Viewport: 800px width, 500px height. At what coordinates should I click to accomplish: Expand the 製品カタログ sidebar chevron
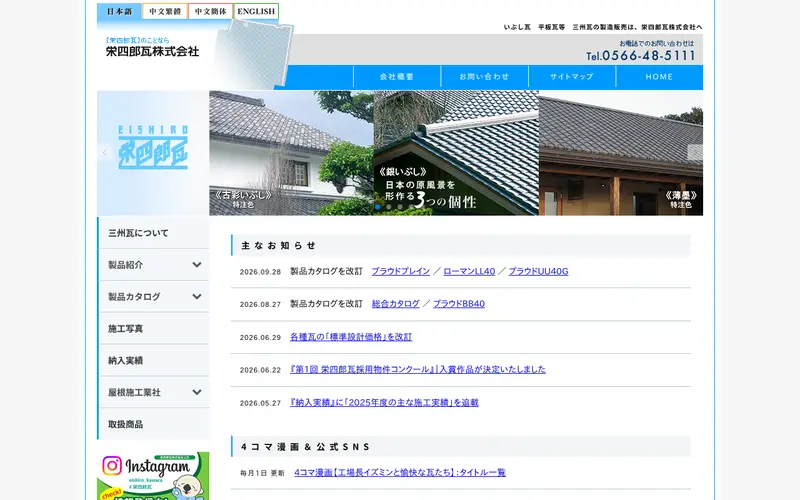click(196, 296)
